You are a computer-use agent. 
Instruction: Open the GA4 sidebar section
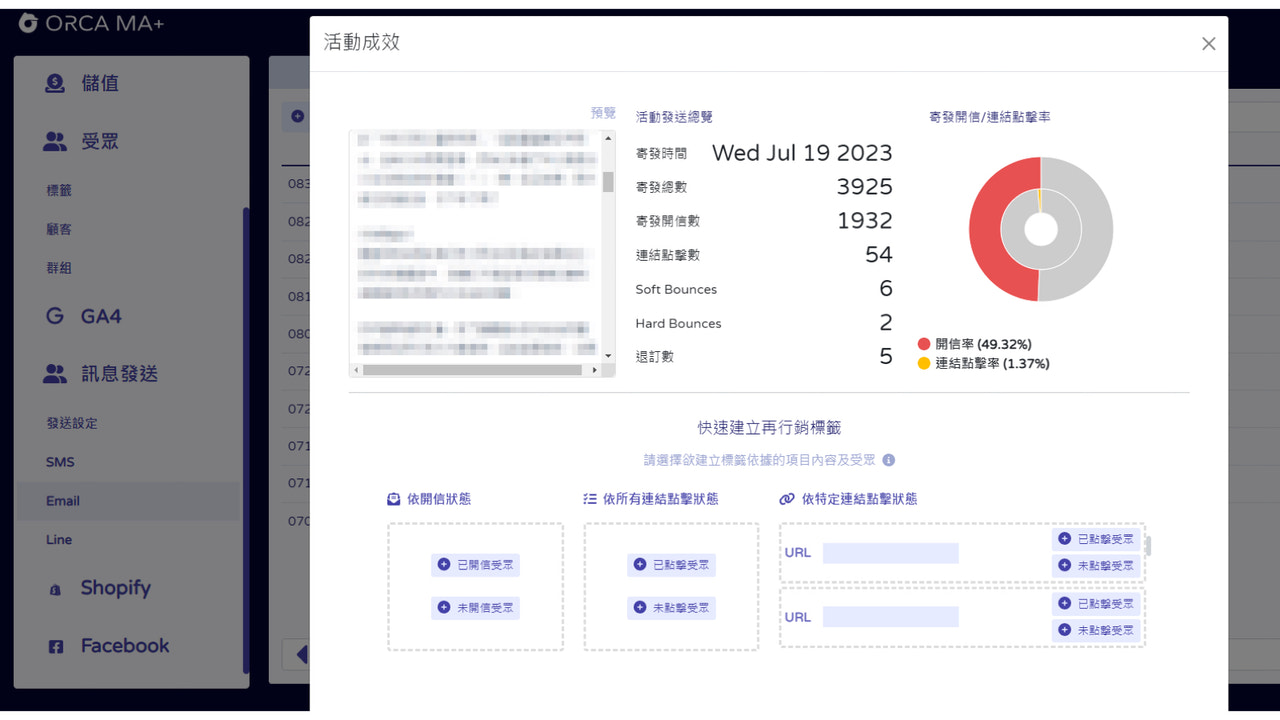[101, 316]
